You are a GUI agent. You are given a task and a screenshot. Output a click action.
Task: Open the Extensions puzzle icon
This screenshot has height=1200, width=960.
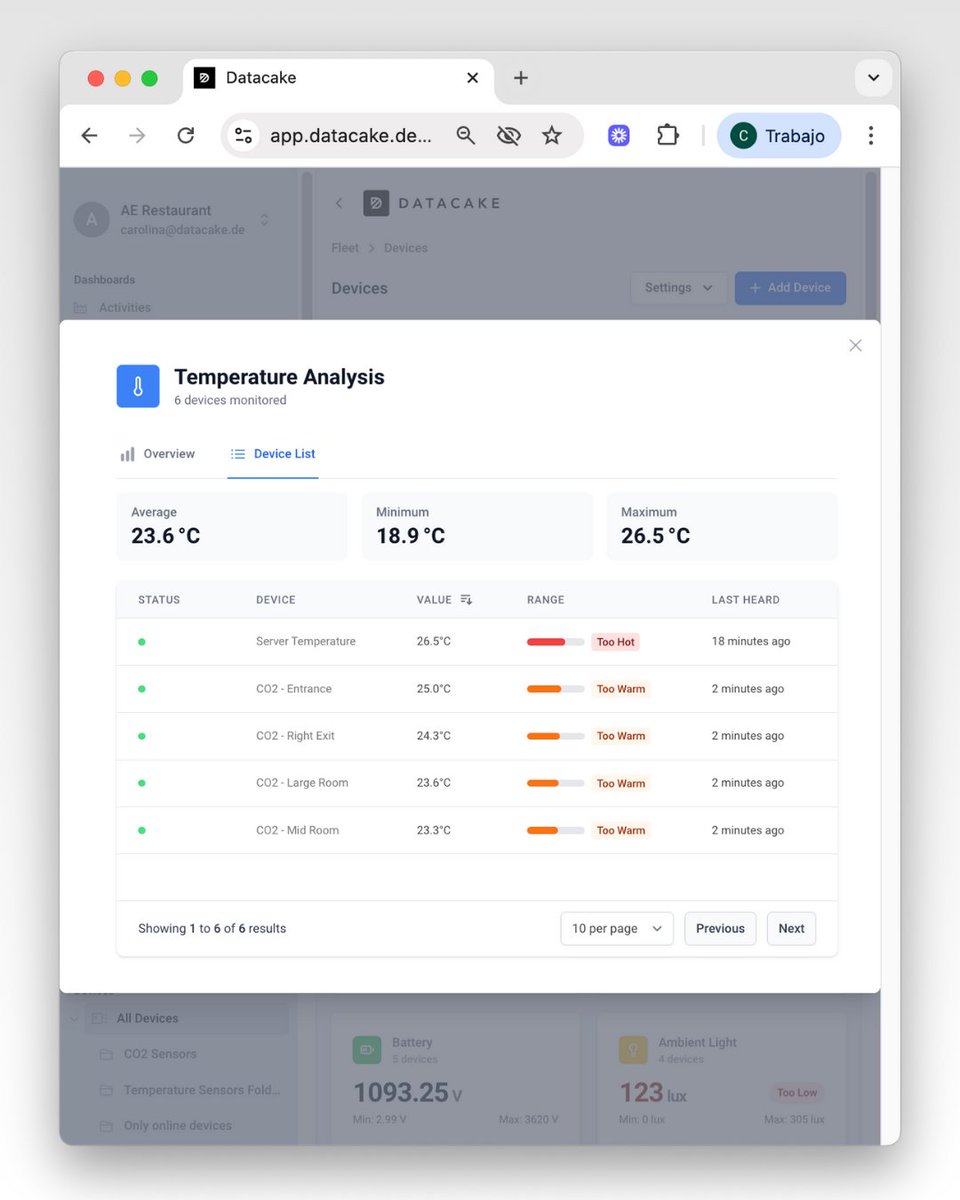pyautogui.click(x=667, y=136)
